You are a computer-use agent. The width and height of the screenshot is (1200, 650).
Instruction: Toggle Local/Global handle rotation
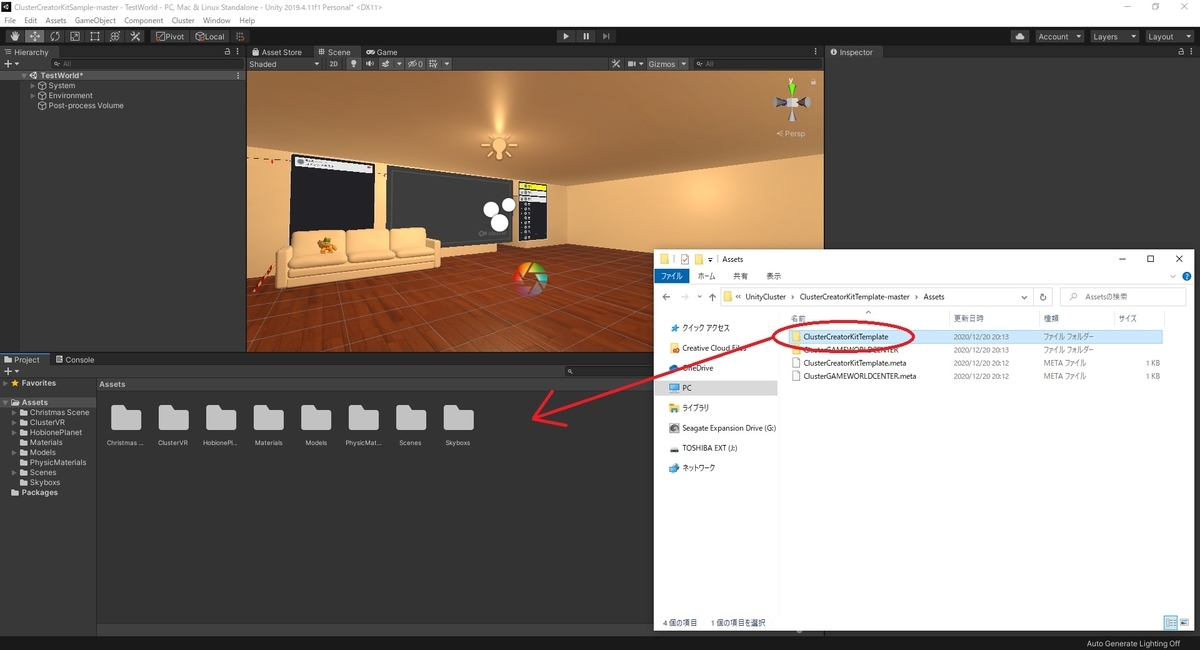(x=210, y=36)
